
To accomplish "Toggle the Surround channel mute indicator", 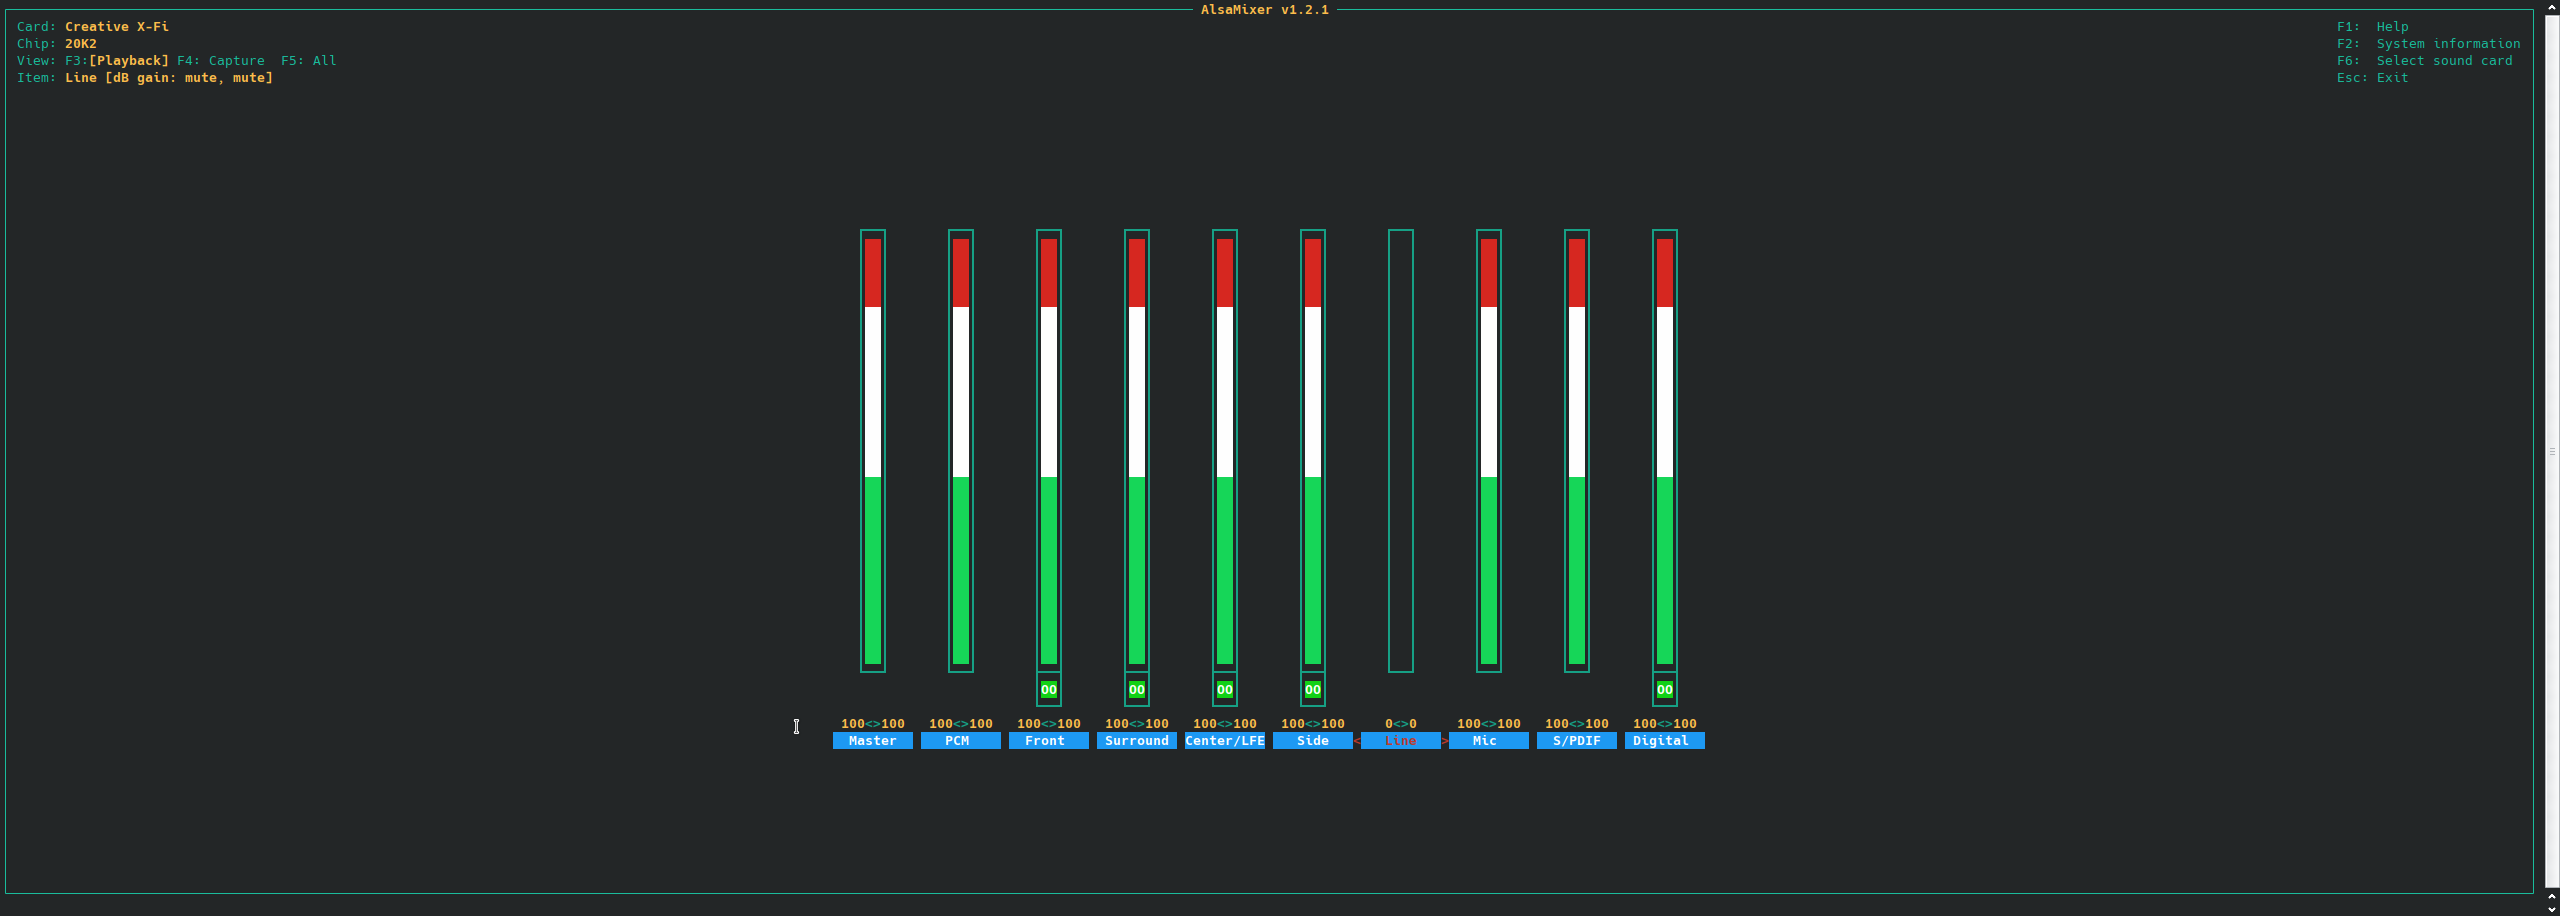I will 1136,689.
